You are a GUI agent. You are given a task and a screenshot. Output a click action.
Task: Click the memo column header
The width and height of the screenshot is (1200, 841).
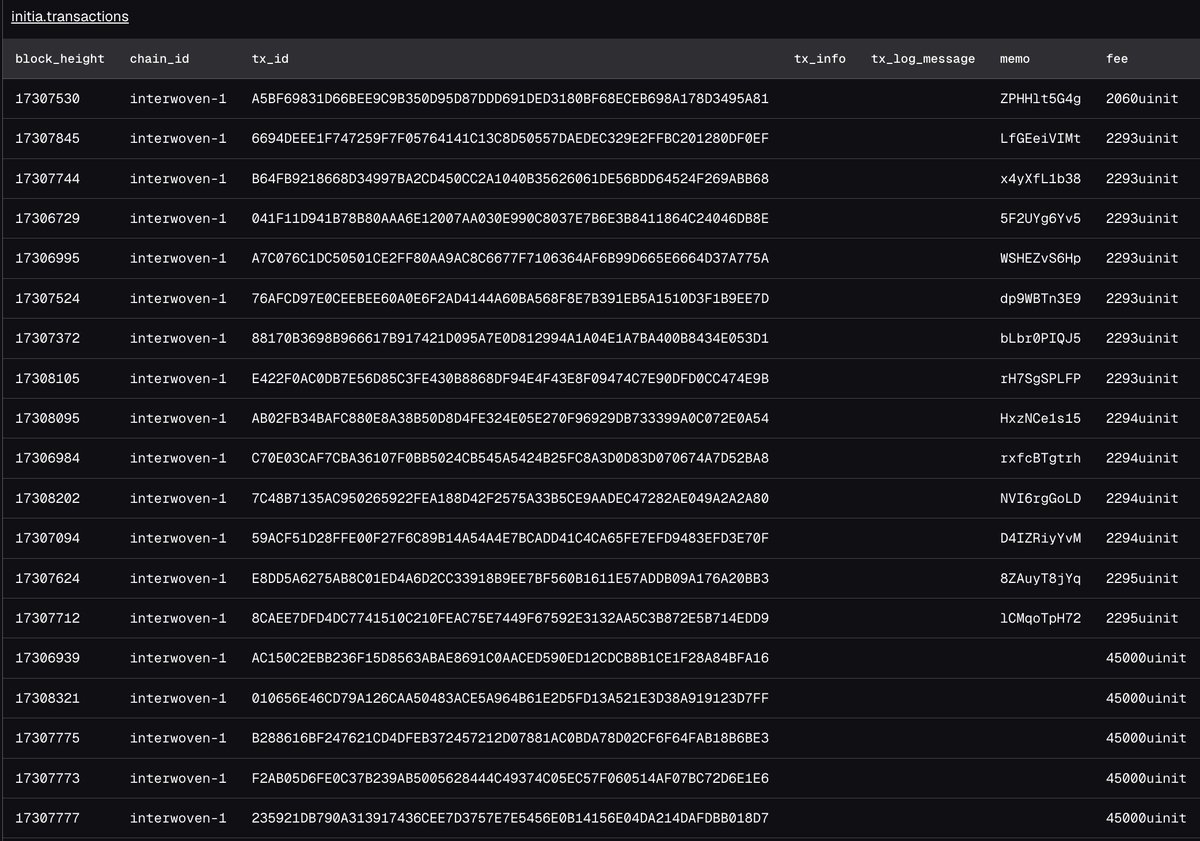point(1015,59)
